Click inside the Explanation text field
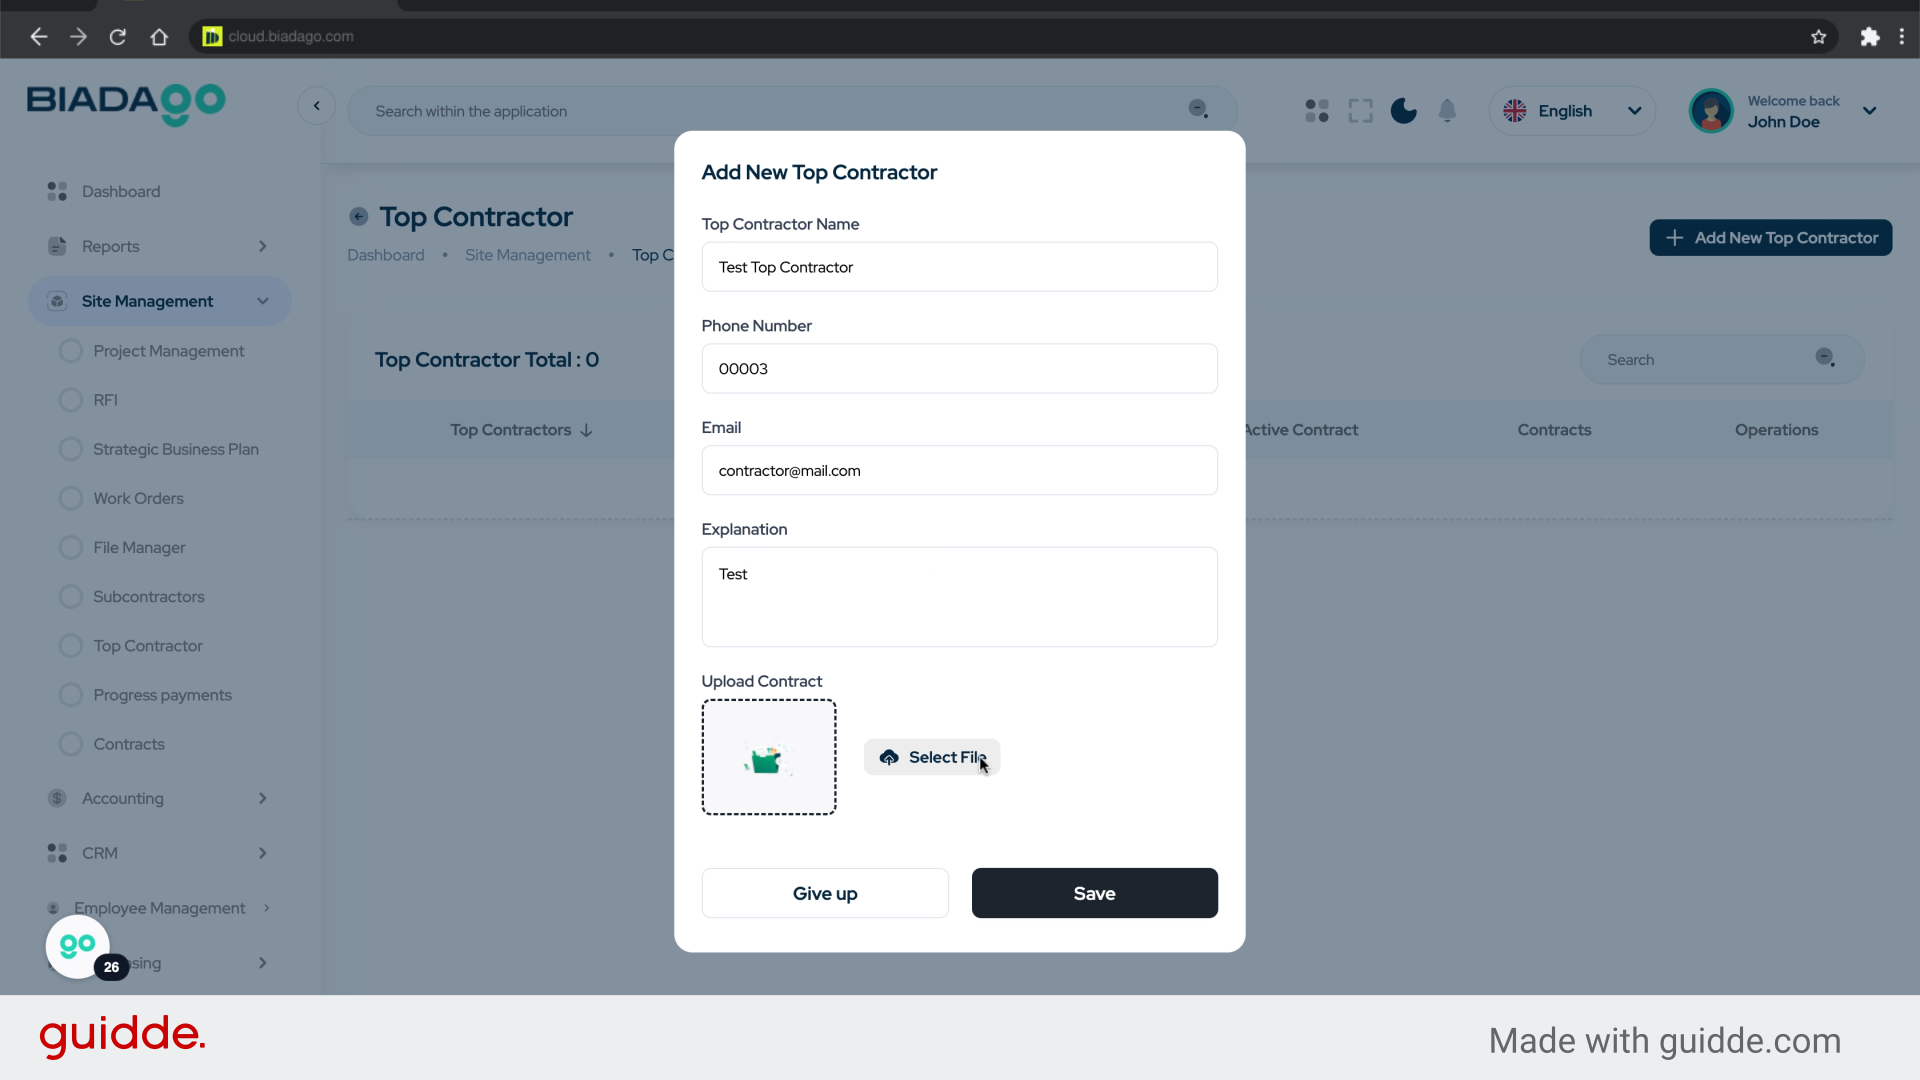The image size is (1920, 1080). coord(959,597)
